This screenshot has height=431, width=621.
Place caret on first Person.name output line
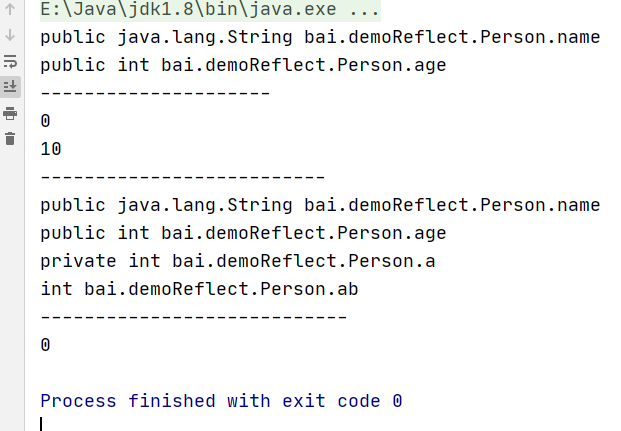point(320,37)
